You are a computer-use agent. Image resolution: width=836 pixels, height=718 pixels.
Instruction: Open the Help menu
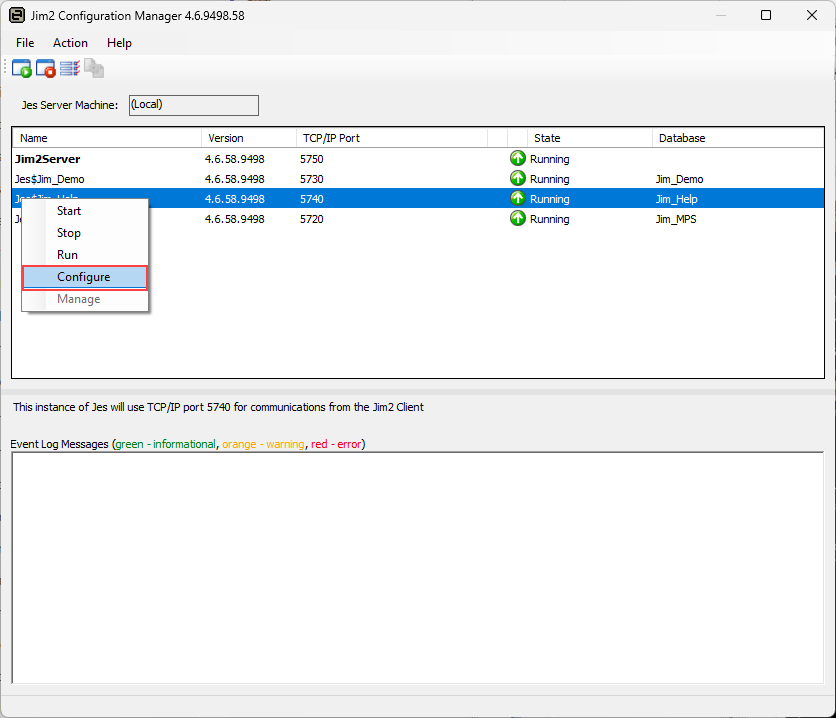click(x=119, y=43)
